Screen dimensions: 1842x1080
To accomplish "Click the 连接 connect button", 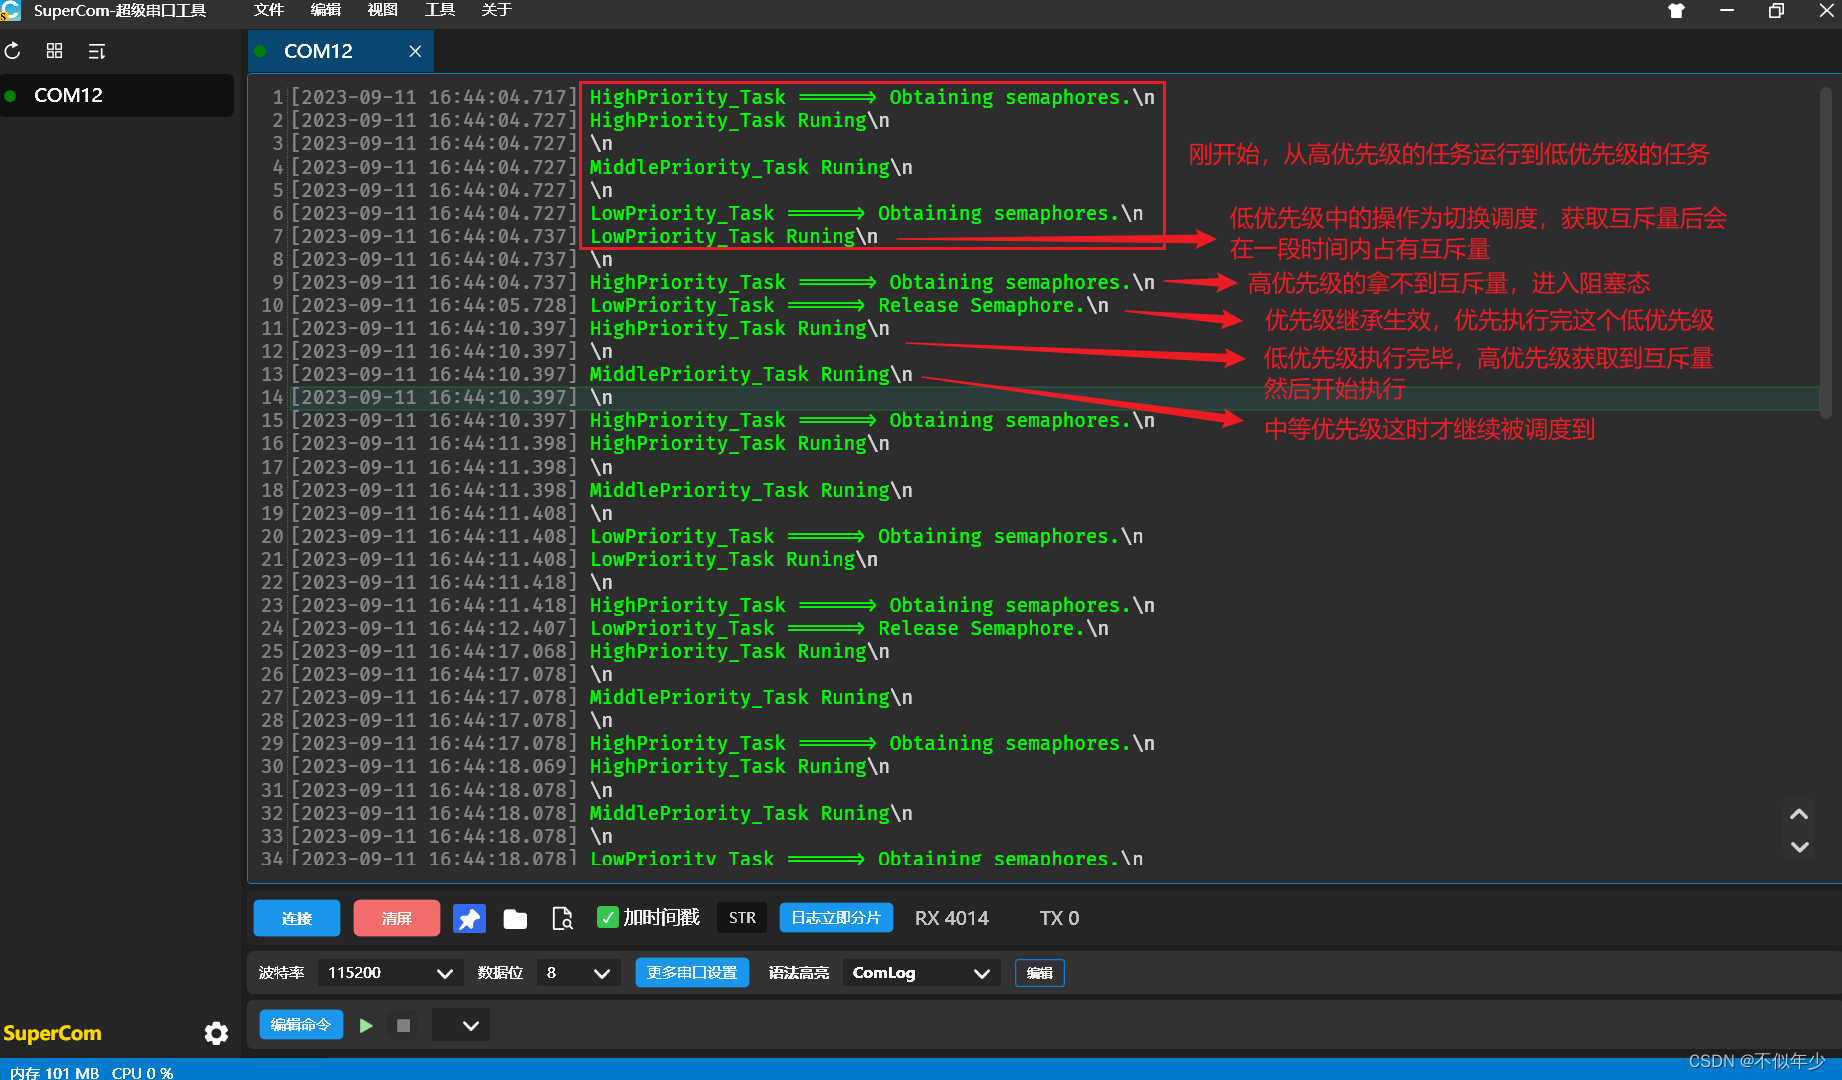I will (297, 918).
